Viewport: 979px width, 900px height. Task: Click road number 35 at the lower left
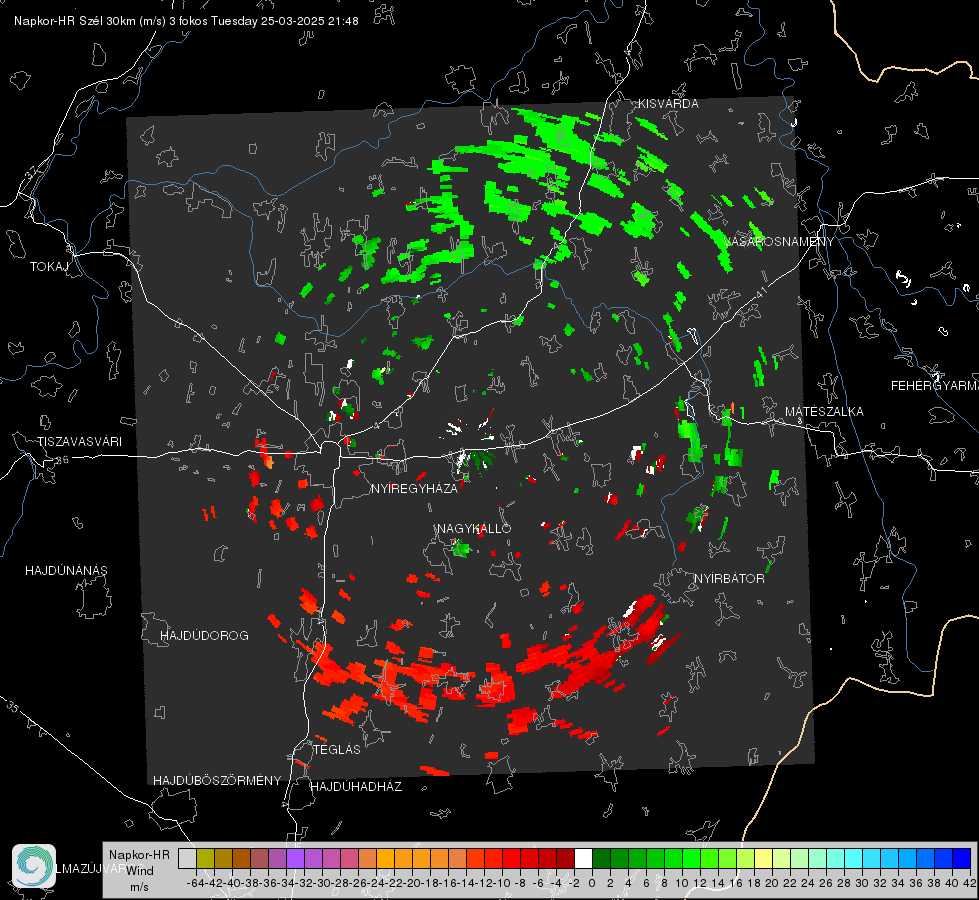click(x=13, y=708)
